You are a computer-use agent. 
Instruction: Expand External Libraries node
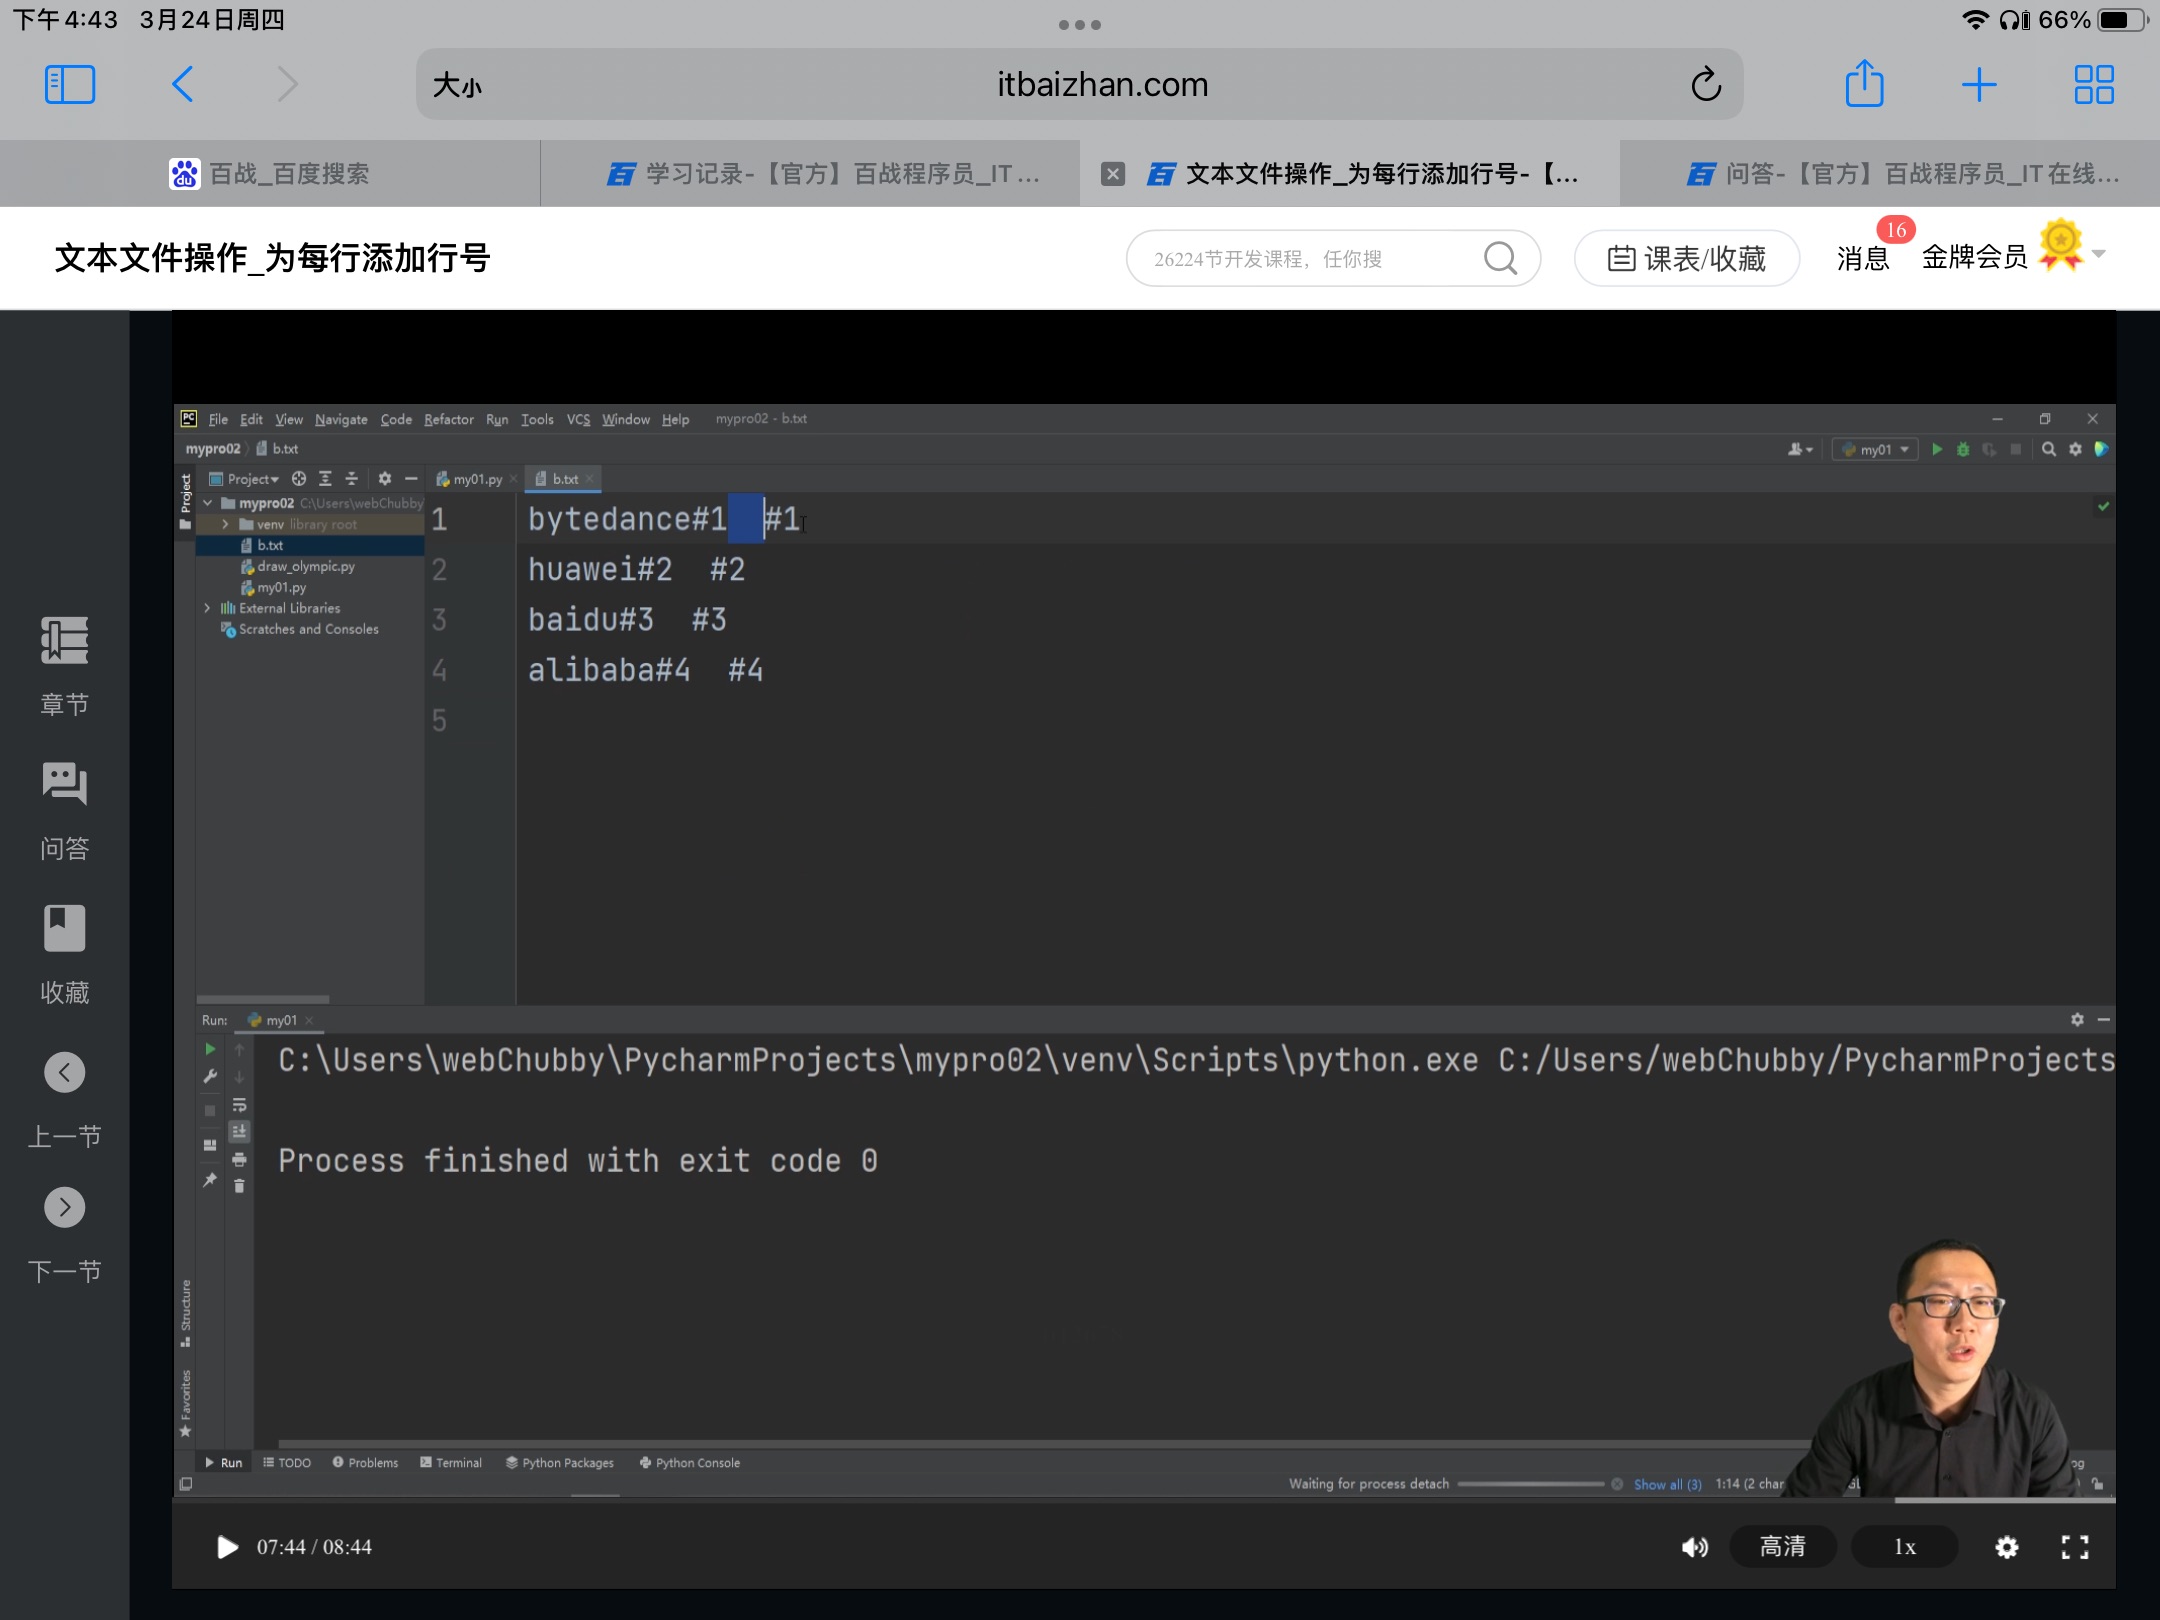coord(208,608)
